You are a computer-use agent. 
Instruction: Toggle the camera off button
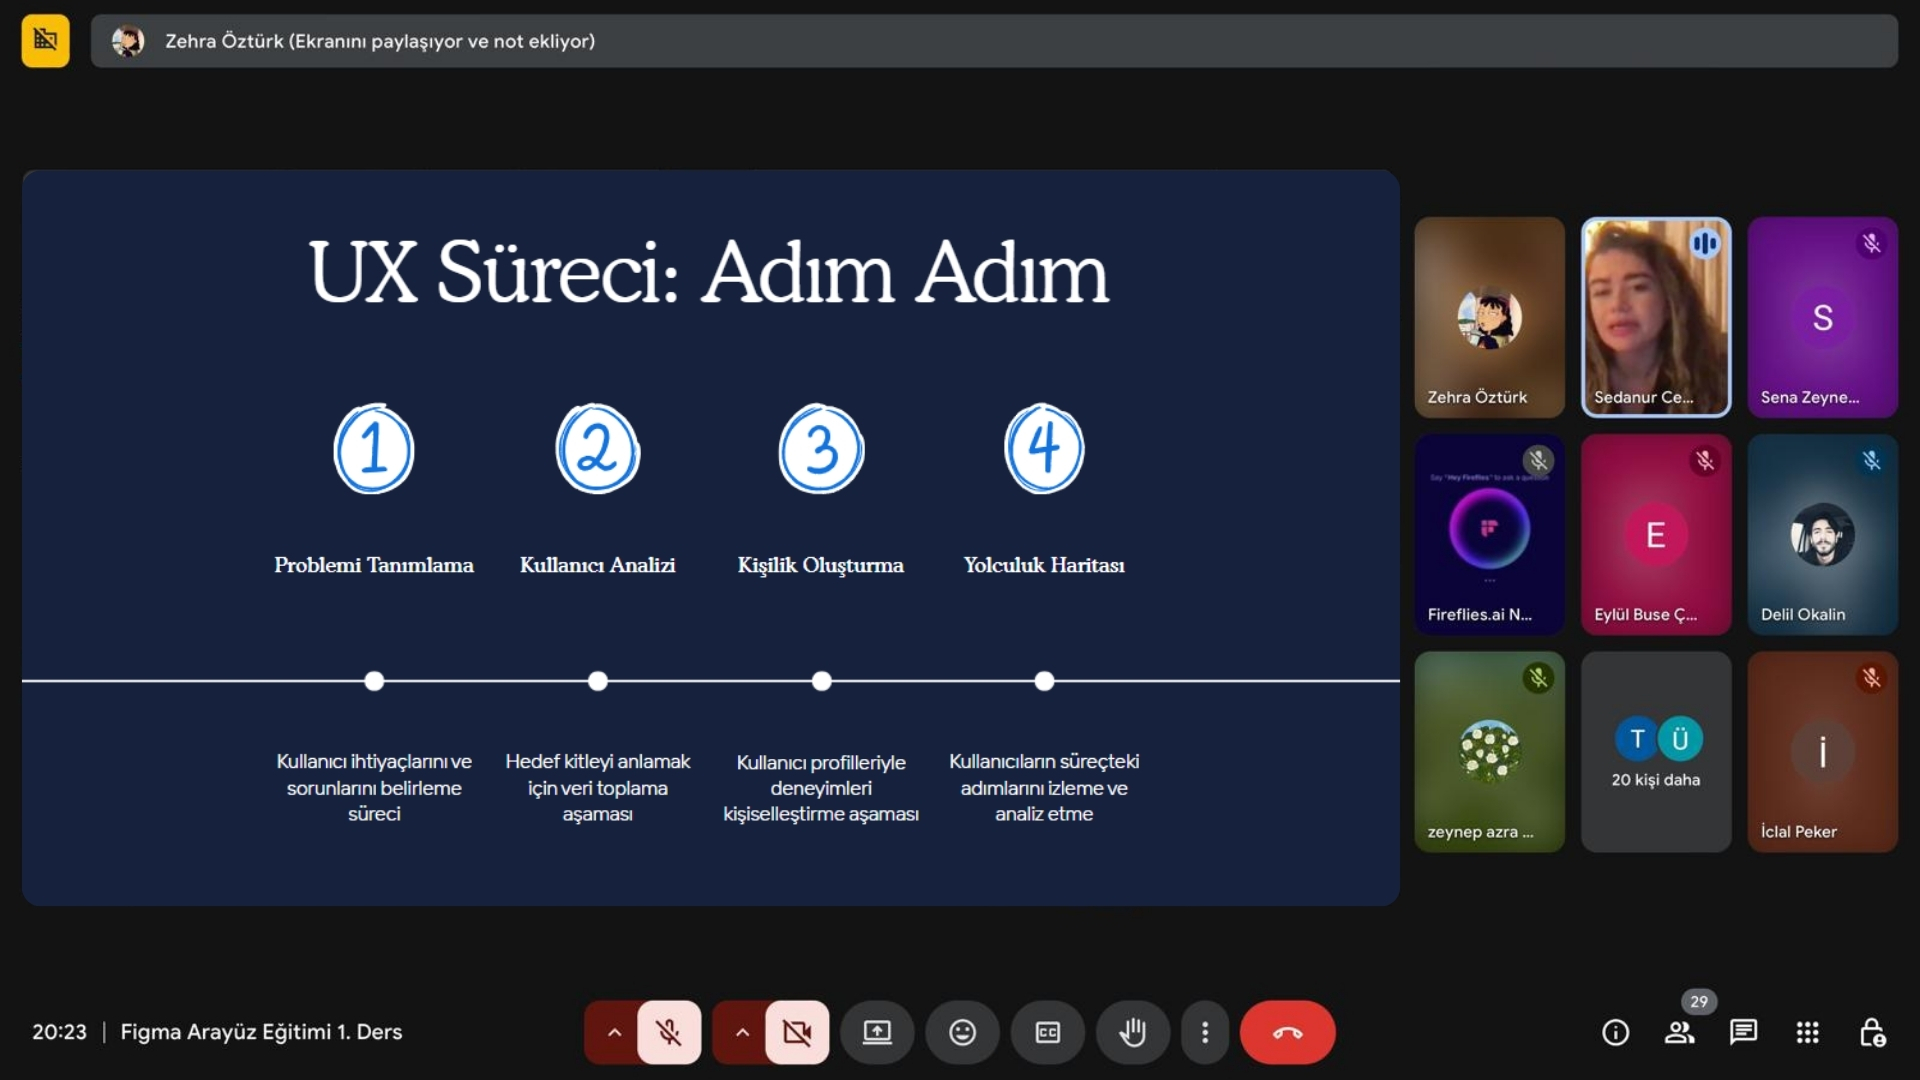797,1032
